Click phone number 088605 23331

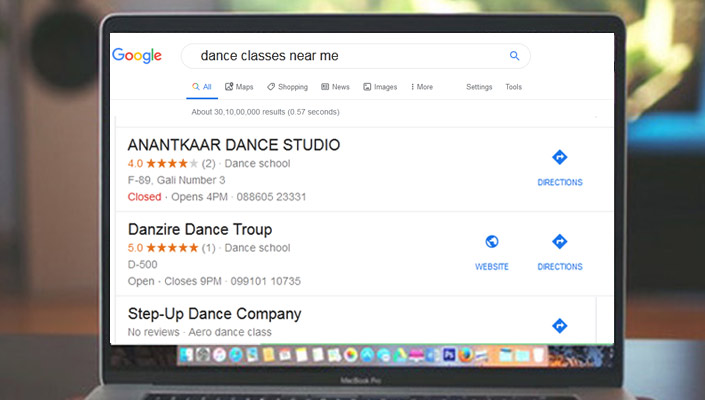(271, 197)
